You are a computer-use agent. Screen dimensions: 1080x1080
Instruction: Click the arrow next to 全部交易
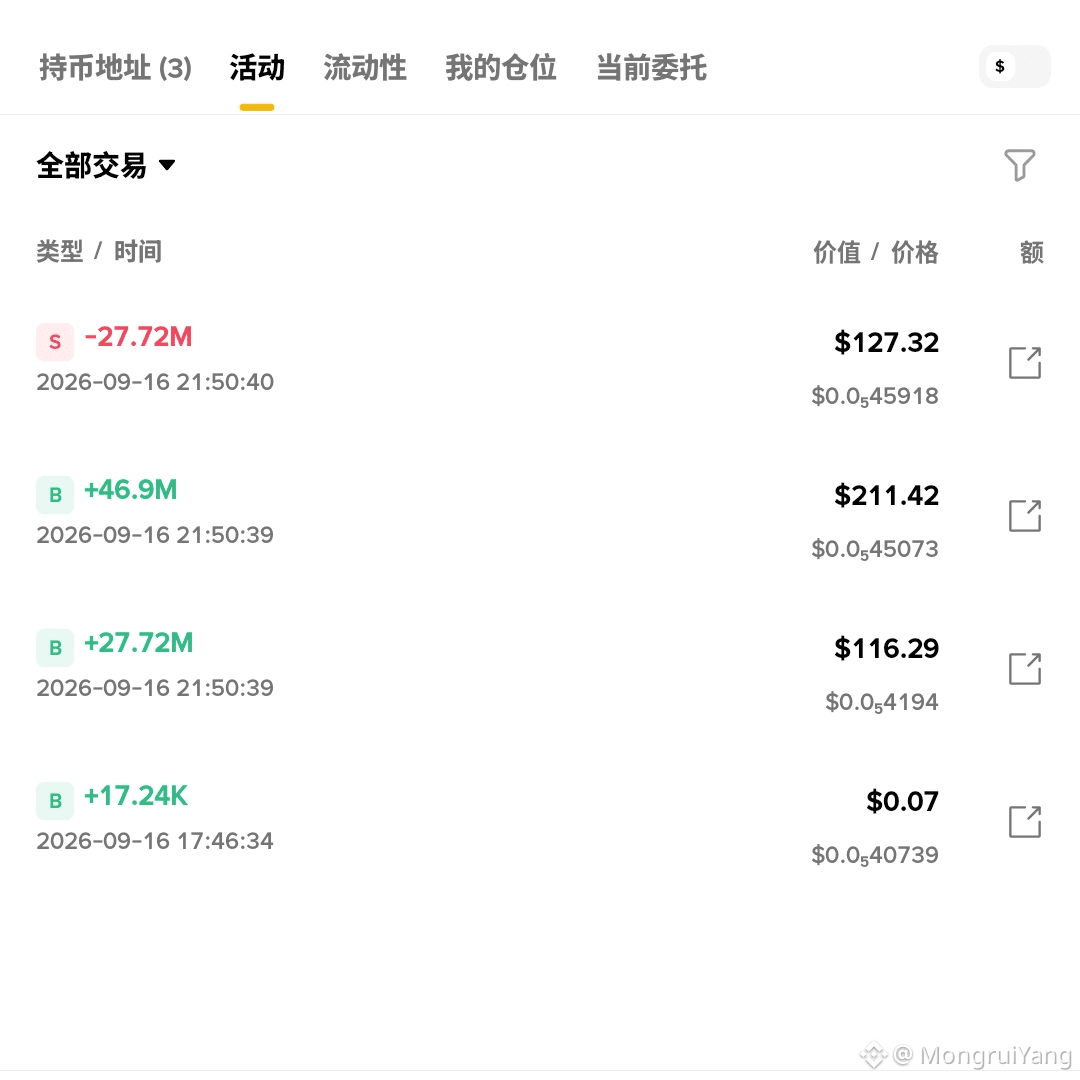[x=167, y=165]
